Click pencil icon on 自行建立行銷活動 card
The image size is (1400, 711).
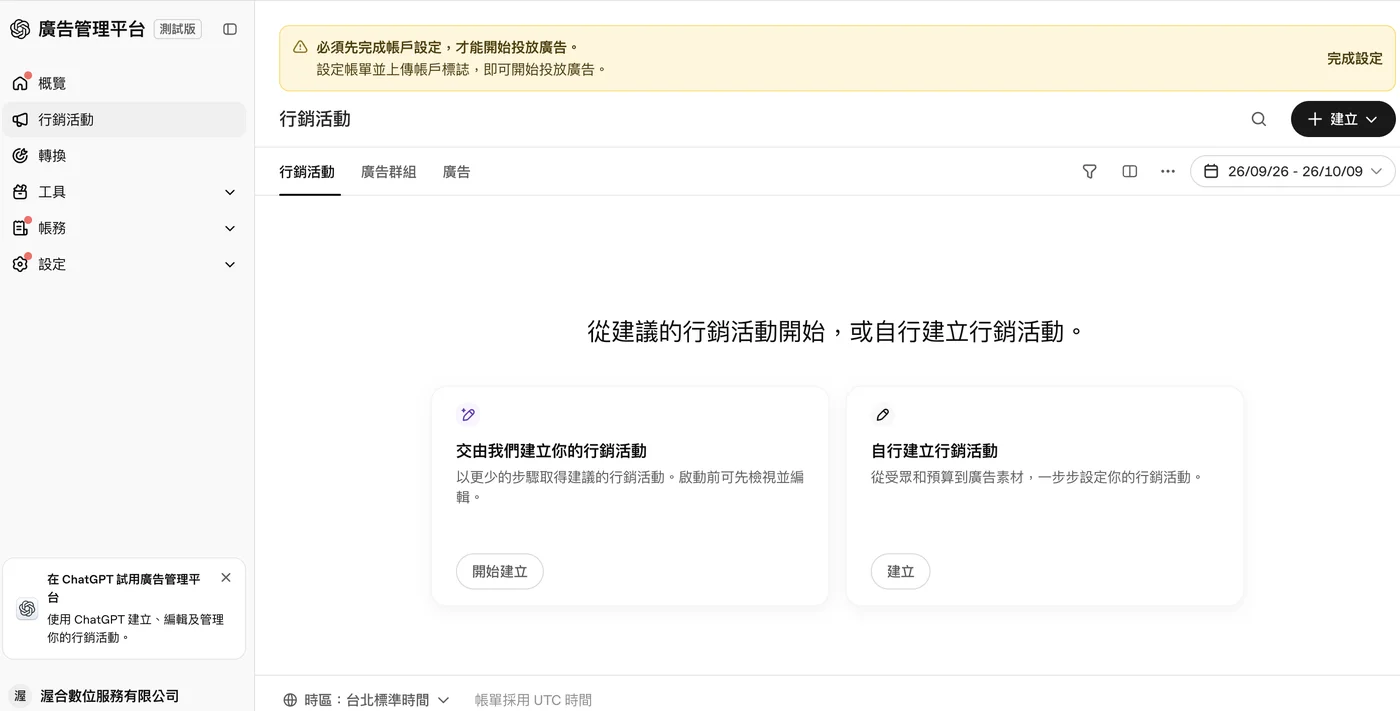pyautogui.click(x=882, y=414)
